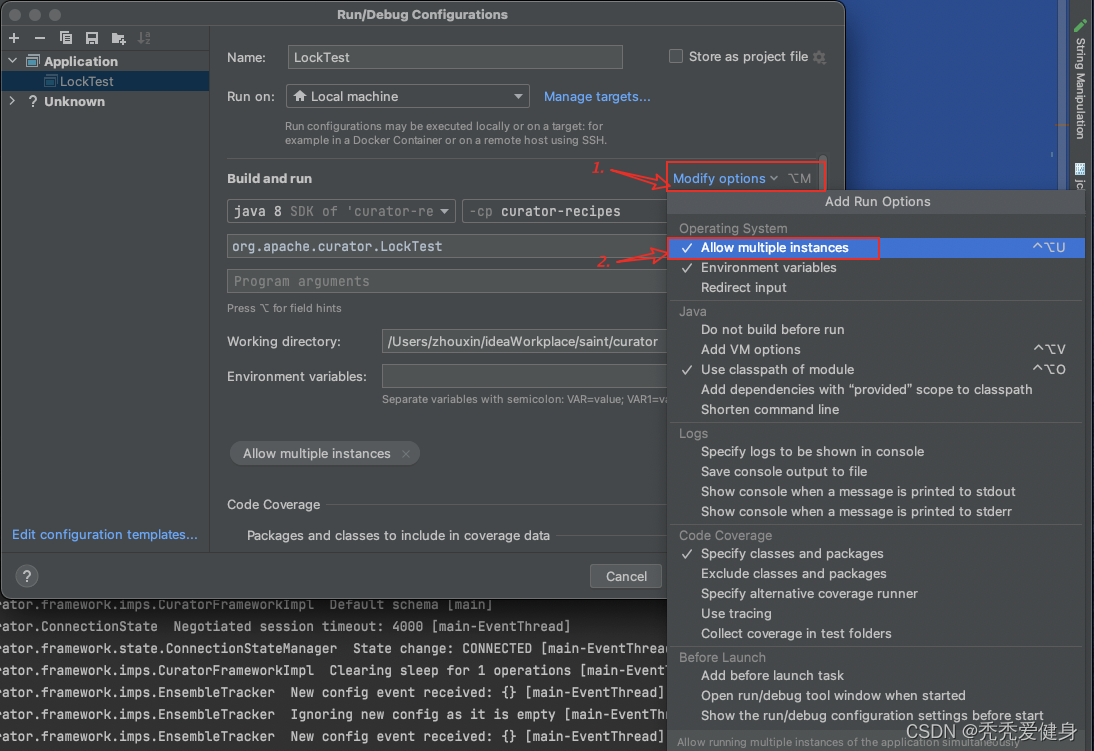Click the Name input field

455,57
